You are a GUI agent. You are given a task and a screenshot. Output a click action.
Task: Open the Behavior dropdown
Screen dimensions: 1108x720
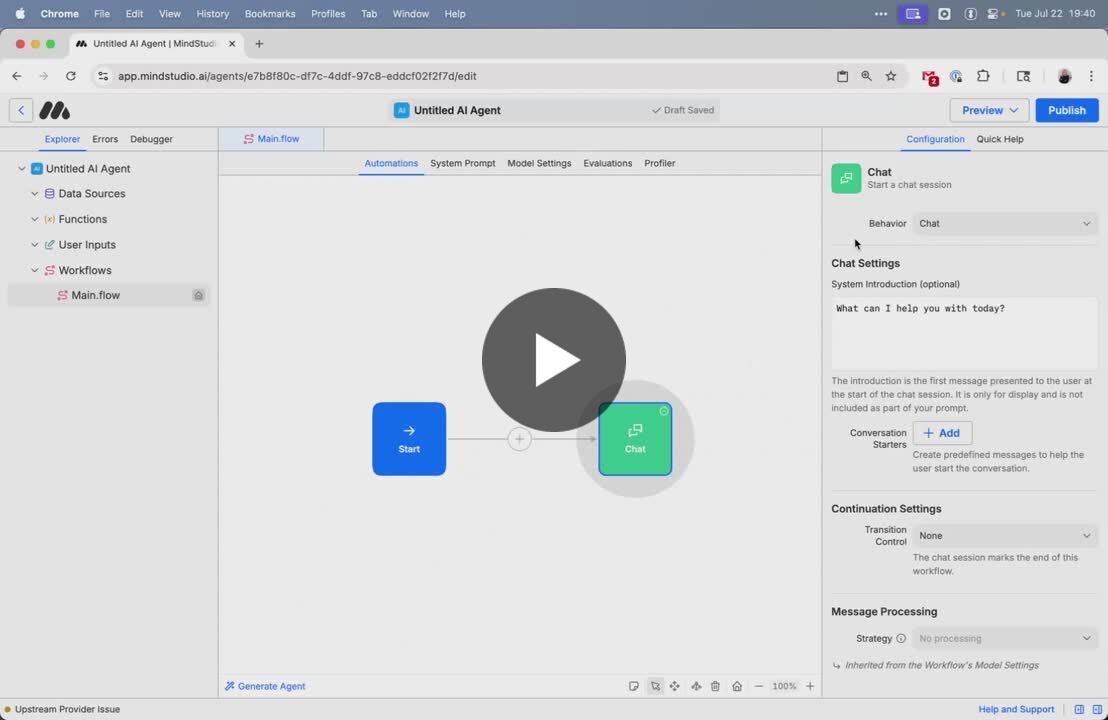1004,223
